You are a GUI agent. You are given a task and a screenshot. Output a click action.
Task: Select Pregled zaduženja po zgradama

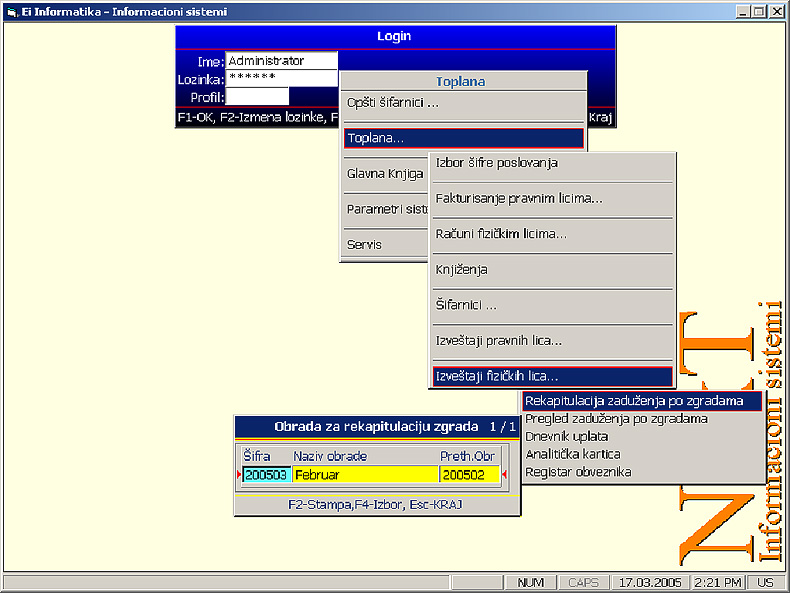pyautogui.click(x=616, y=419)
